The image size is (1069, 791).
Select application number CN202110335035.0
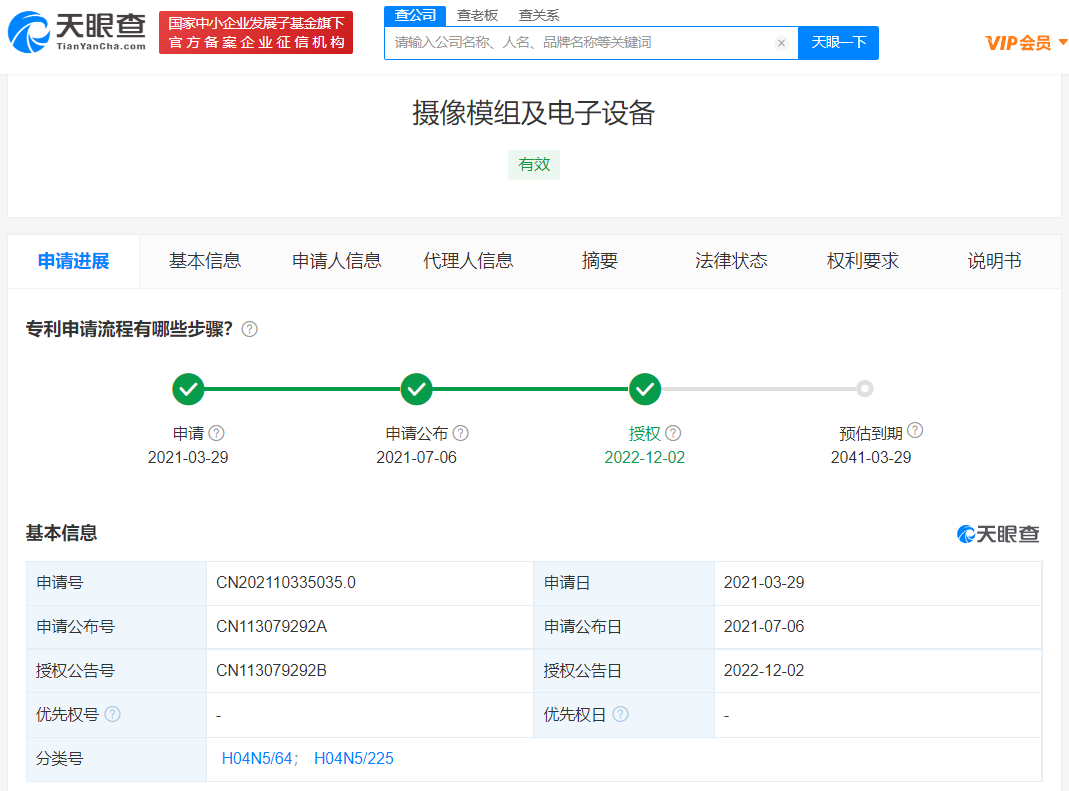click(286, 582)
